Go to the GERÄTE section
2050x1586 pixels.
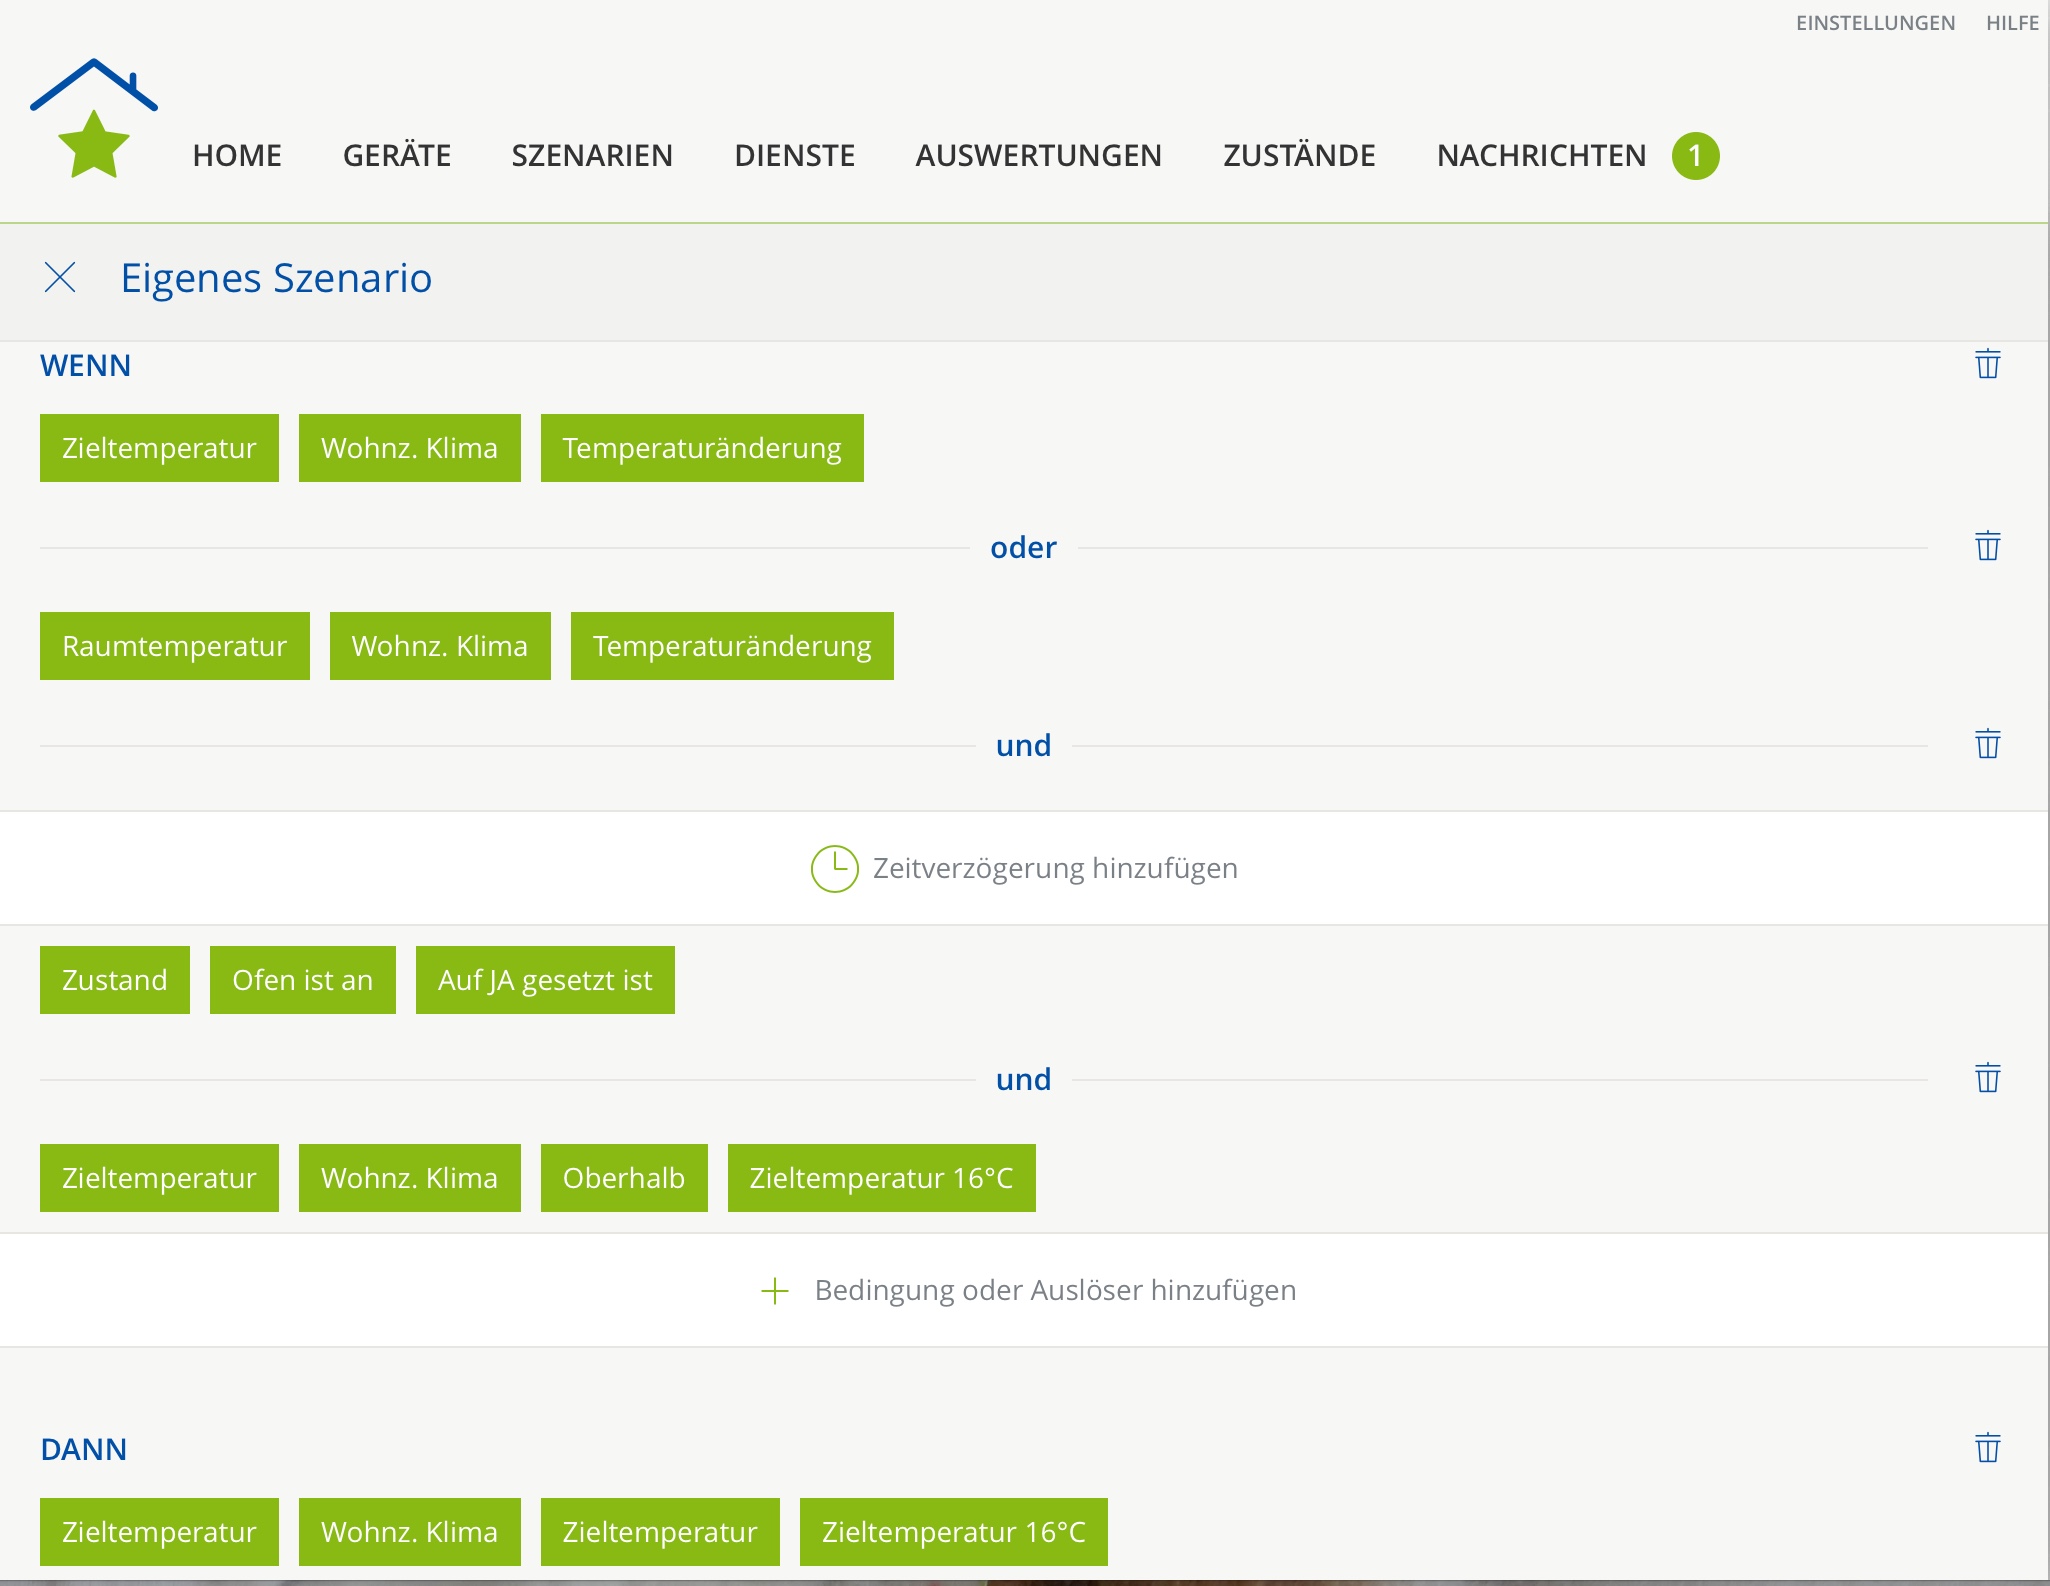(397, 156)
